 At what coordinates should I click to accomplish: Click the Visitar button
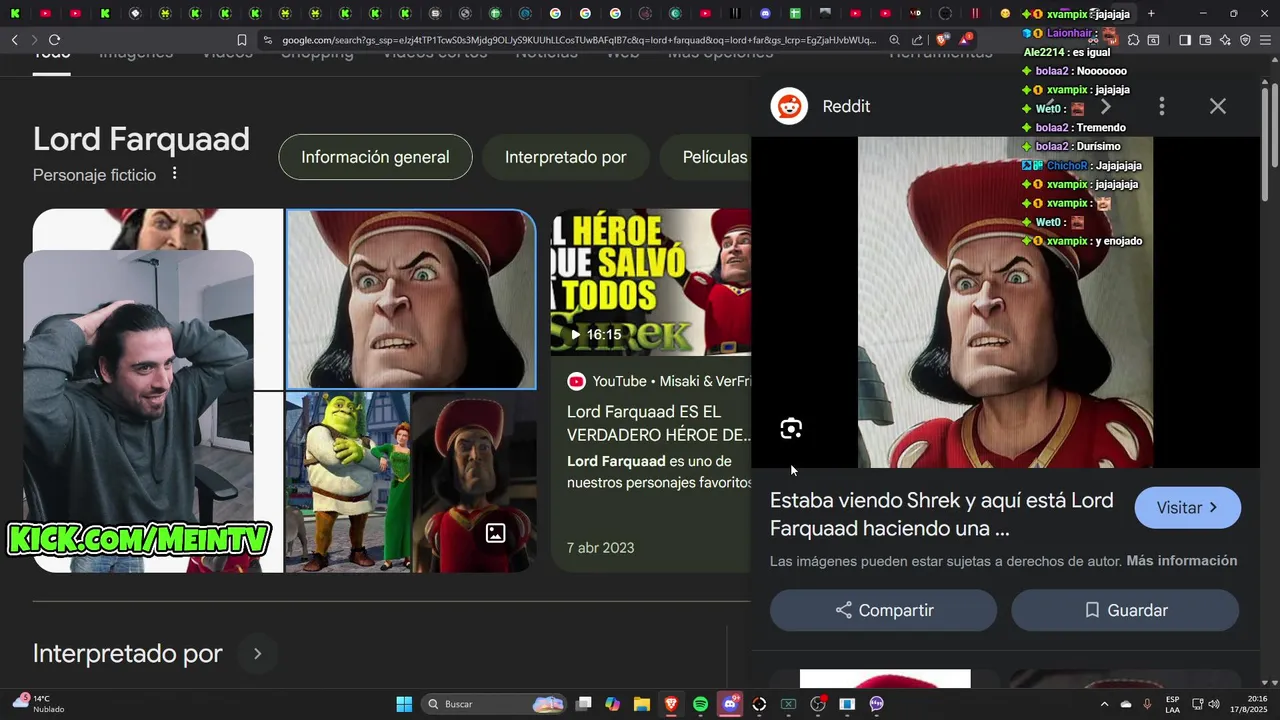(x=1187, y=508)
